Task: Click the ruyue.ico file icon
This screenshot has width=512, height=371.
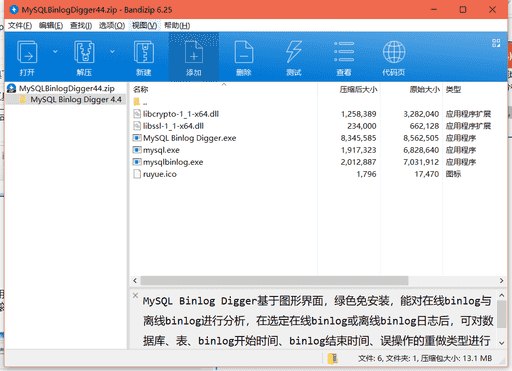Action: [x=137, y=174]
